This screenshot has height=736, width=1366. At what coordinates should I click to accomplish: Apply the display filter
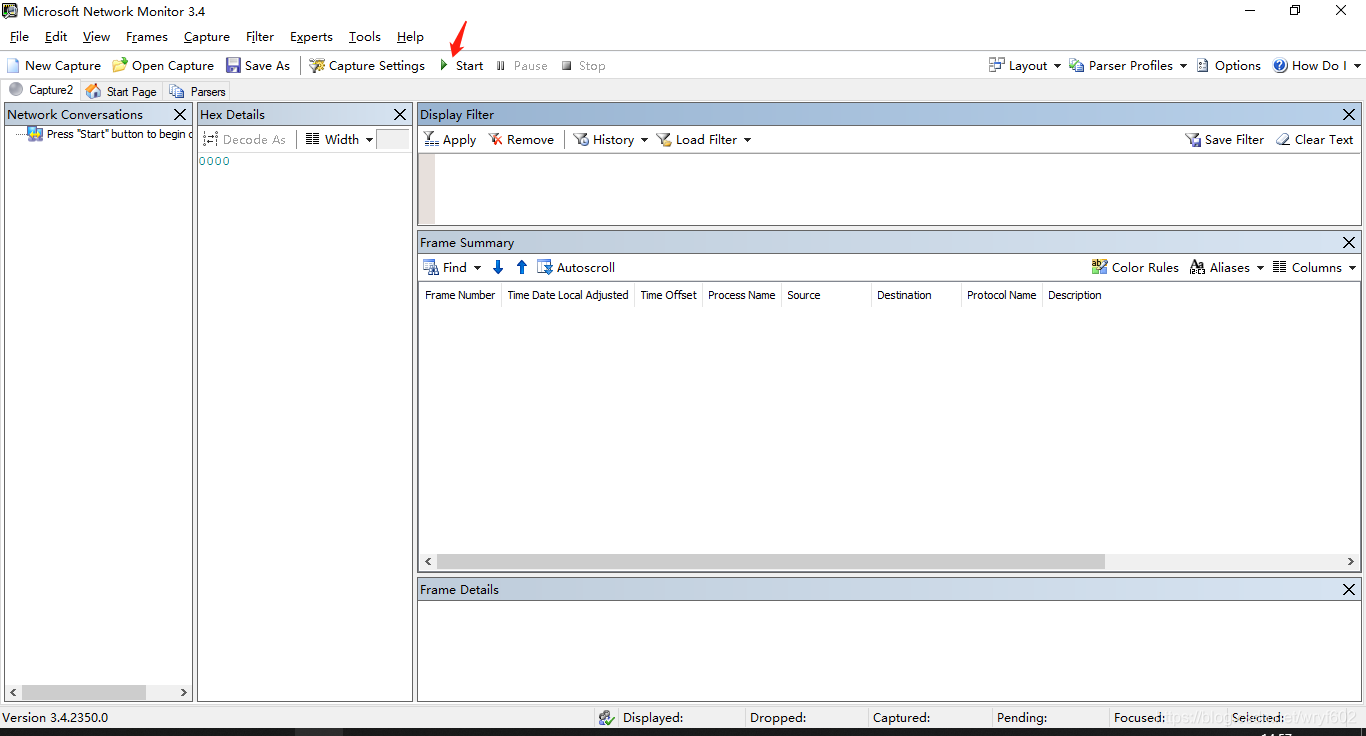point(450,140)
